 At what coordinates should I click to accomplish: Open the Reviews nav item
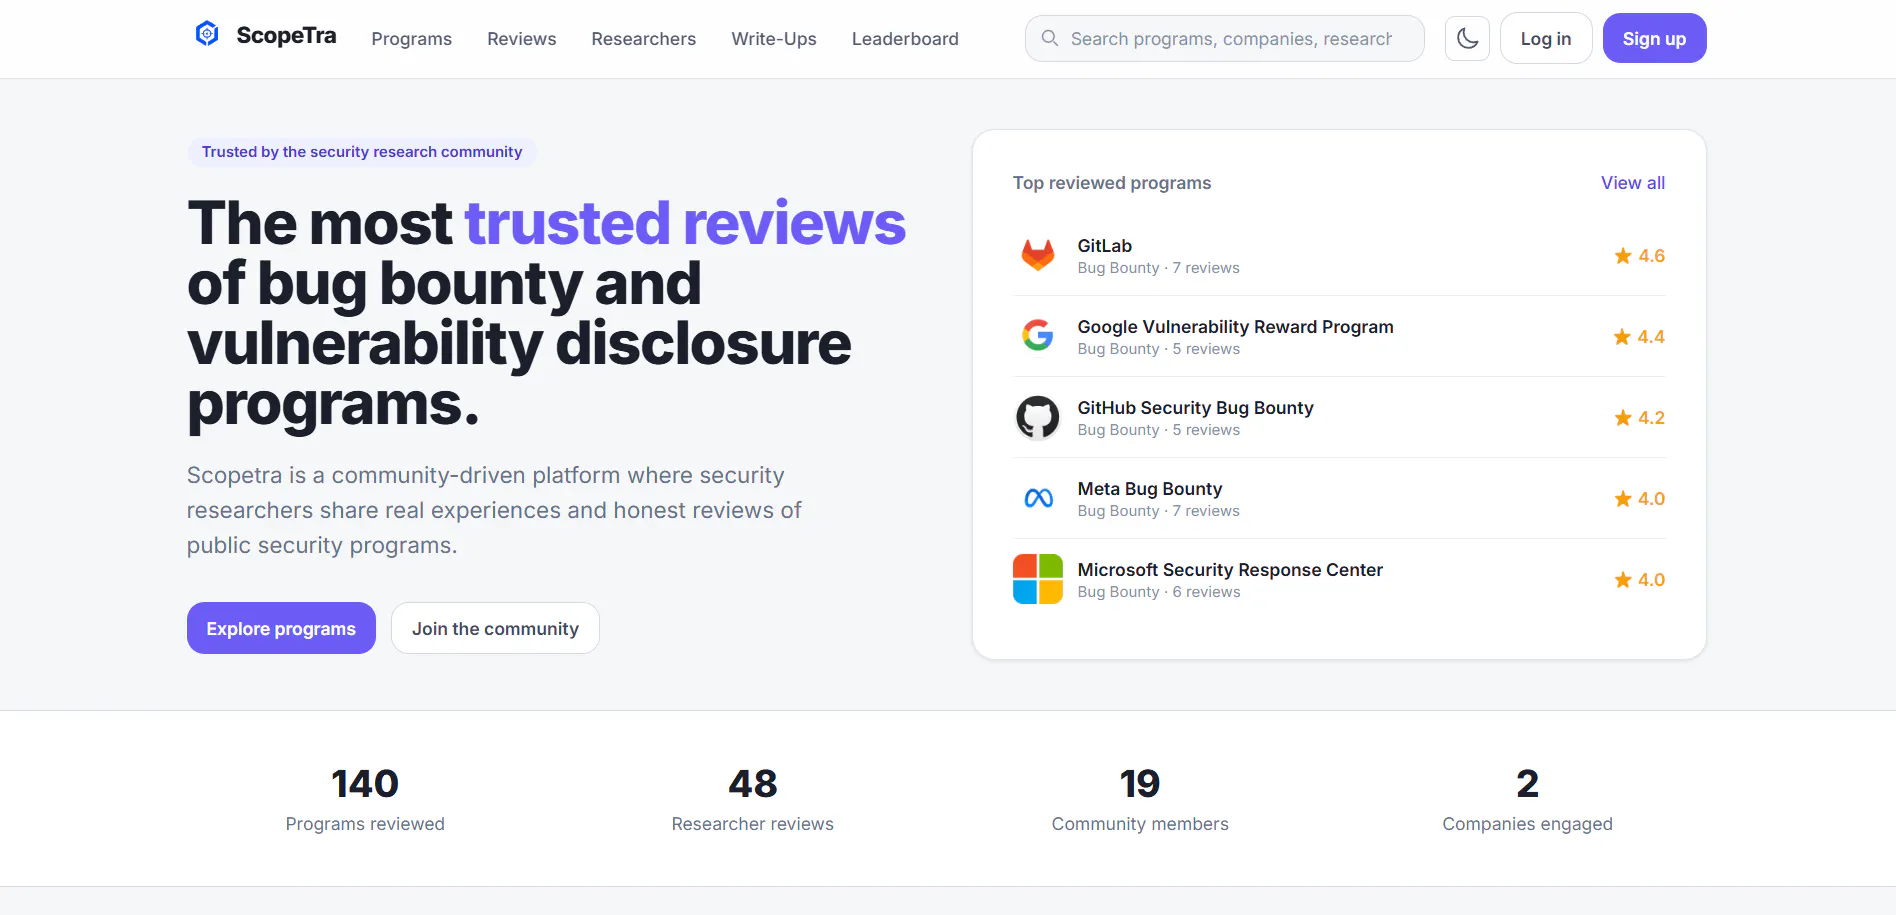point(522,39)
